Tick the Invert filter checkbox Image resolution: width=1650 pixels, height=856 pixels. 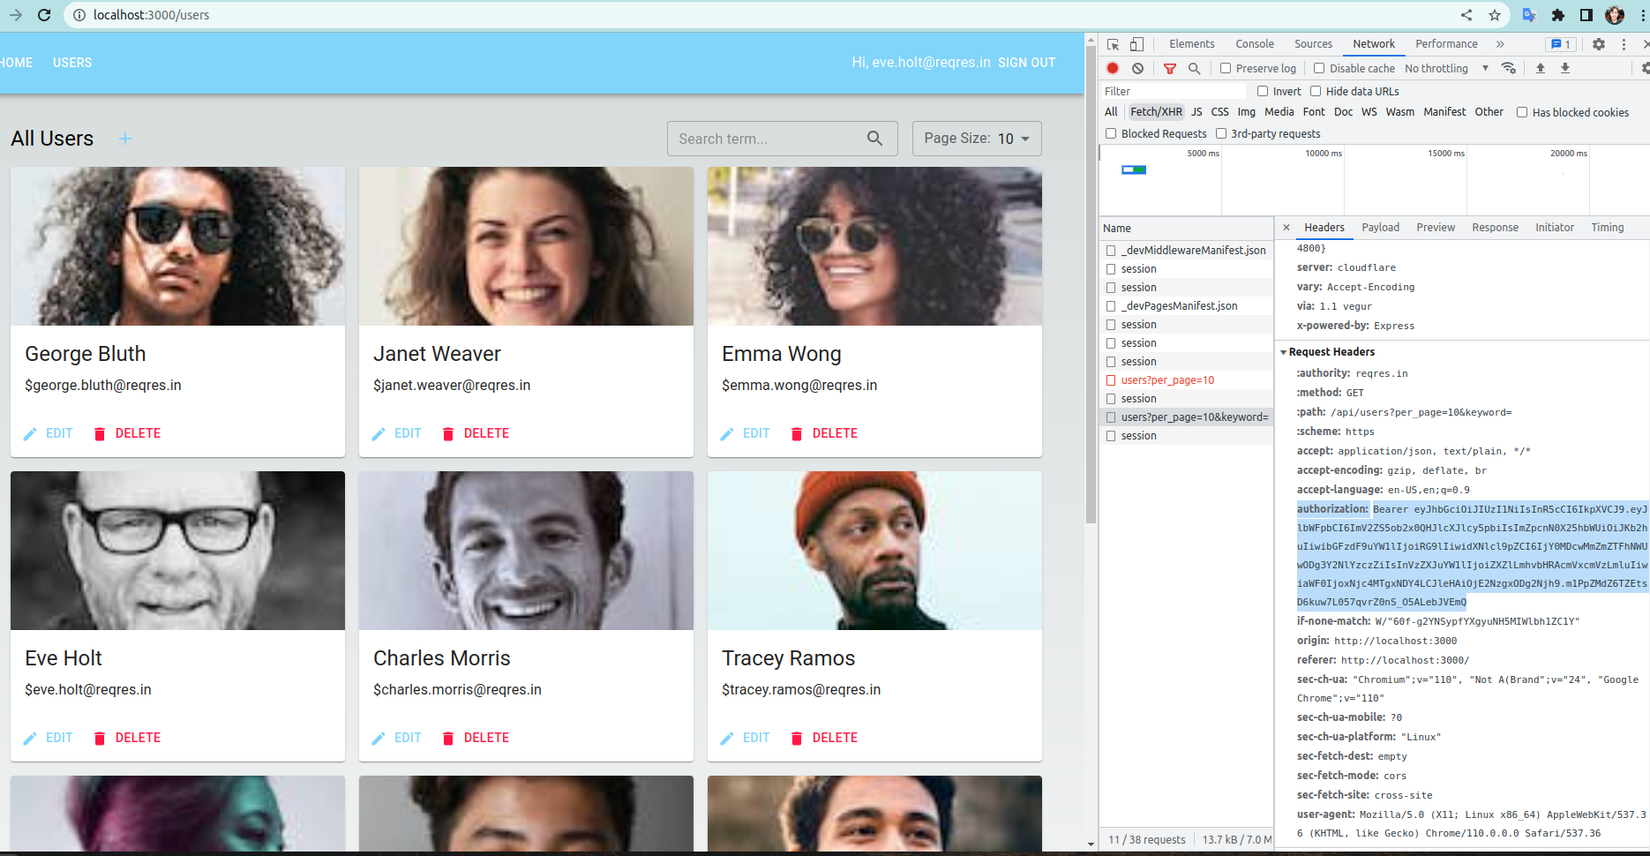[x=1262, y=91]
